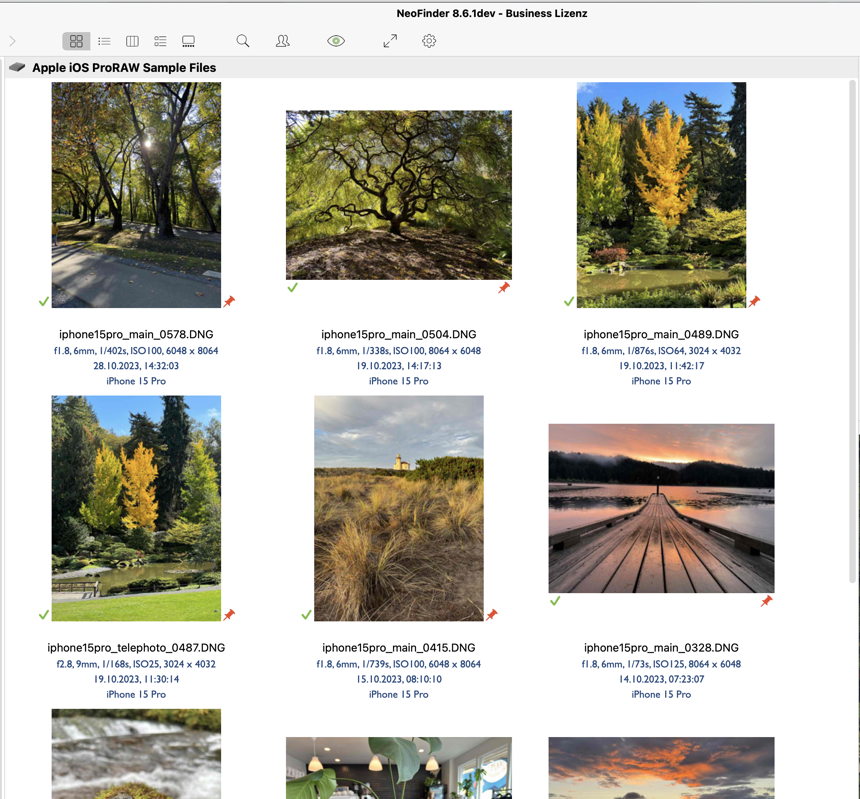Switch to list view
The image size is (860, 799).
pos(104,41)
